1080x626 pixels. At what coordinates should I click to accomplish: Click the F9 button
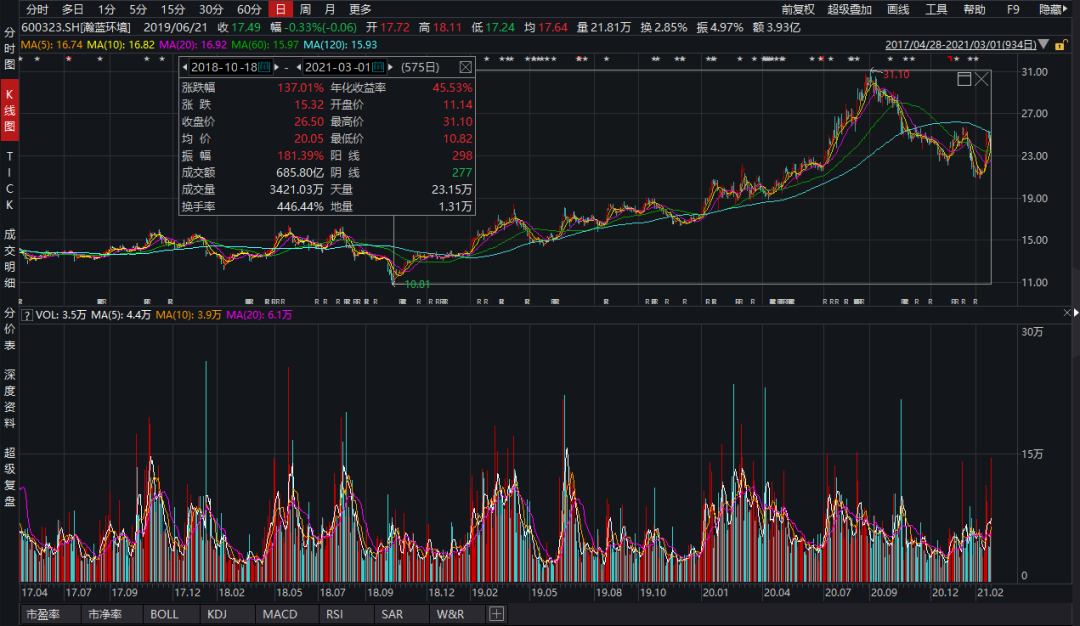click(1012, 10)
